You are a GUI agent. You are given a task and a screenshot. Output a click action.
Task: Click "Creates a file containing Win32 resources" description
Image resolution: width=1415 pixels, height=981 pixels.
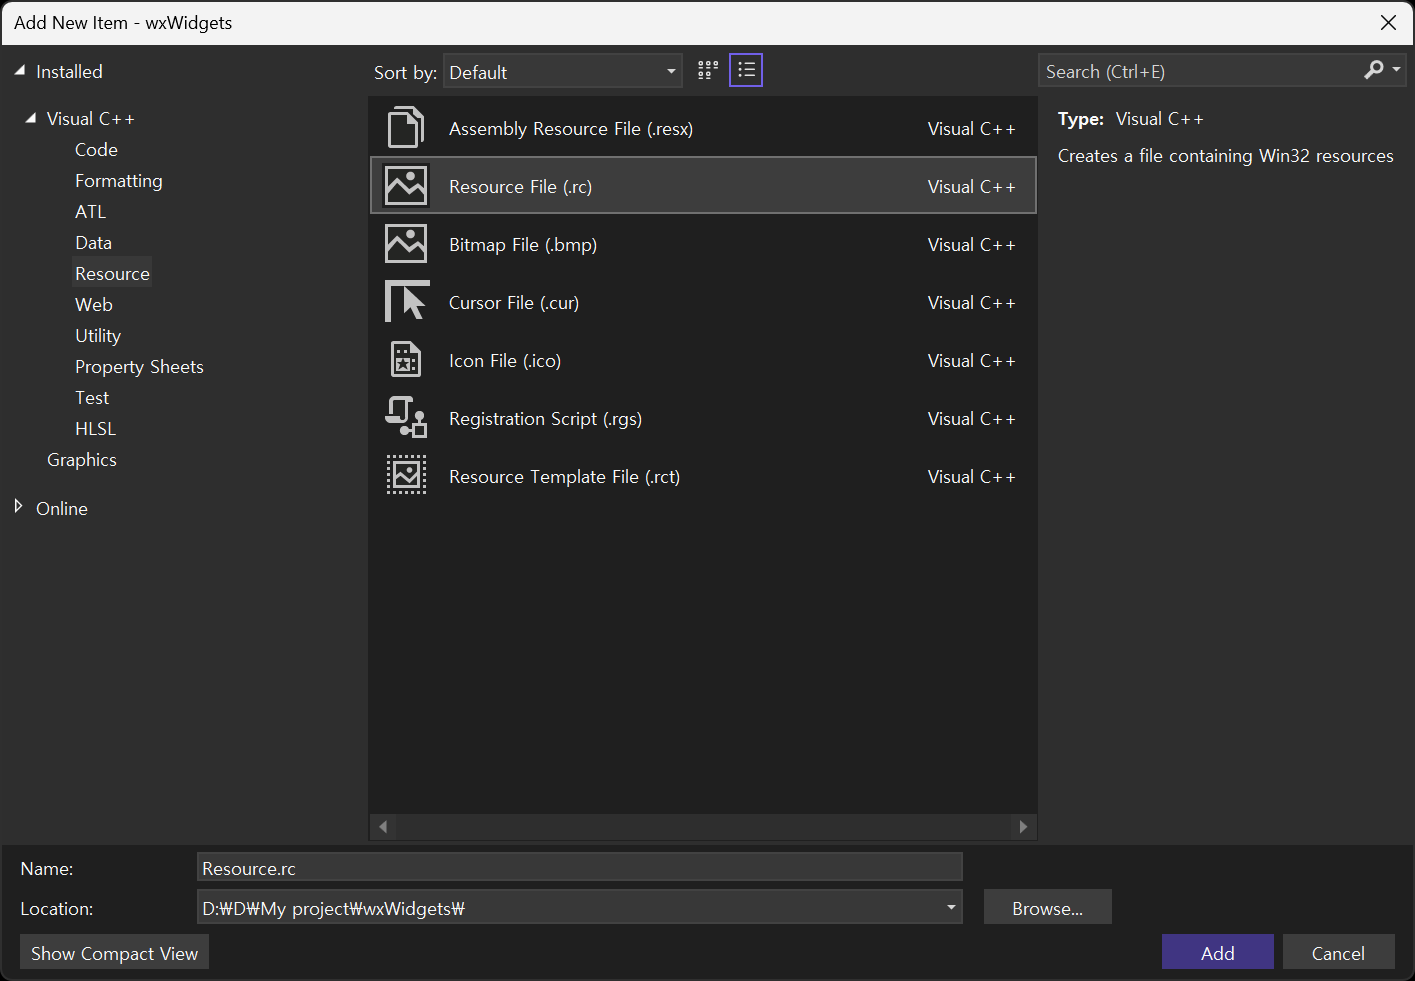[1225, 156]
